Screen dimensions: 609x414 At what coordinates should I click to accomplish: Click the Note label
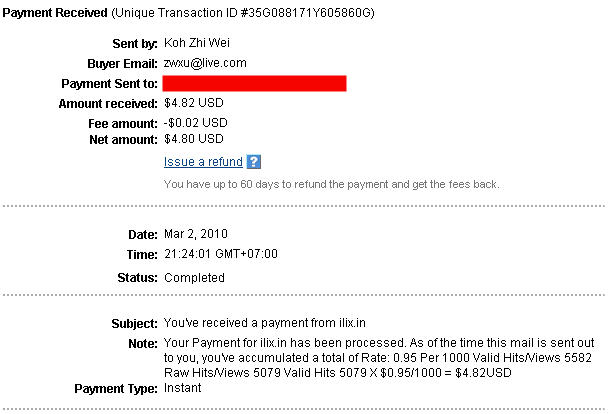pyautogui.click(x=143, y=344)
